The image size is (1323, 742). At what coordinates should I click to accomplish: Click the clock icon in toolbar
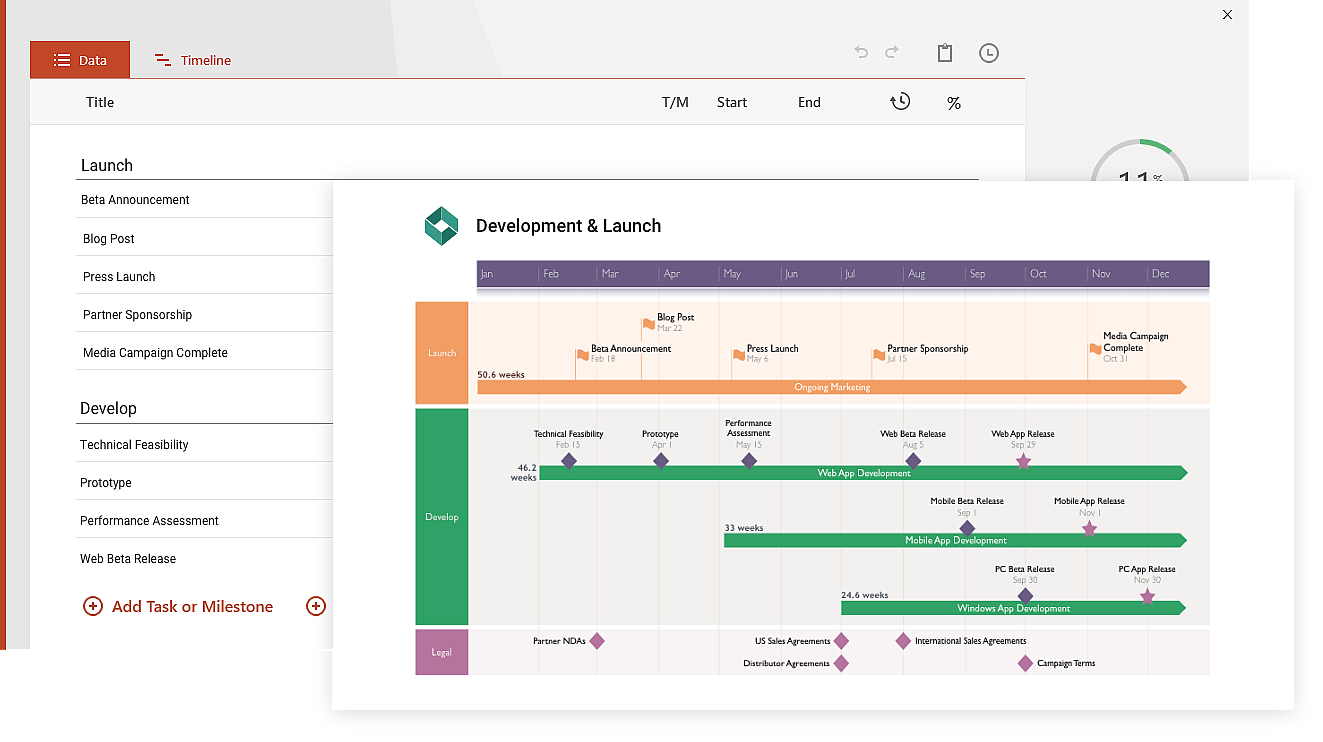[x=988, y=53]
